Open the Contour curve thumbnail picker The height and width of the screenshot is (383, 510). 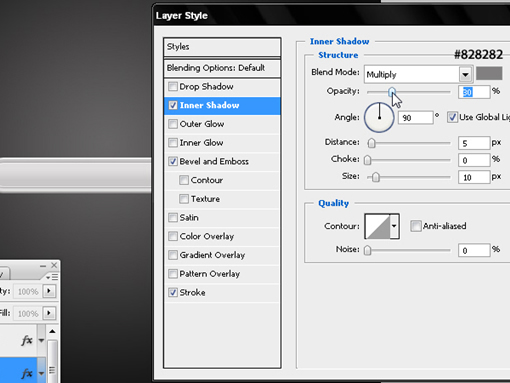[377, 226]
